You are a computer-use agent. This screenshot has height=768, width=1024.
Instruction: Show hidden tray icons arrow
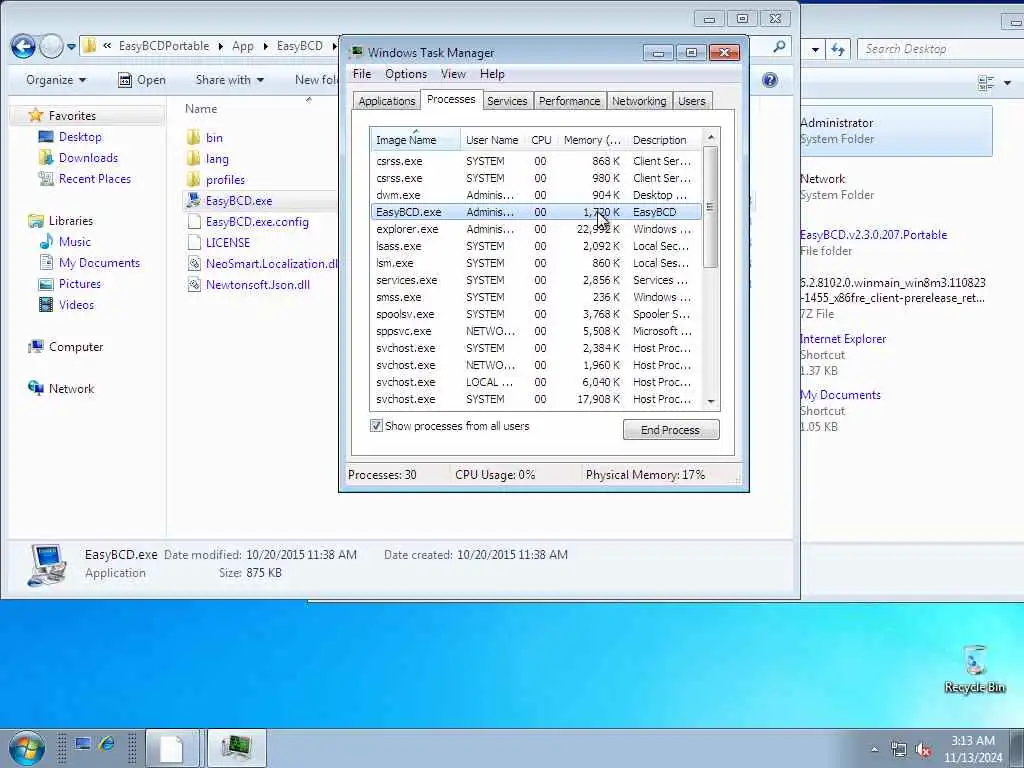coord(874,750)
